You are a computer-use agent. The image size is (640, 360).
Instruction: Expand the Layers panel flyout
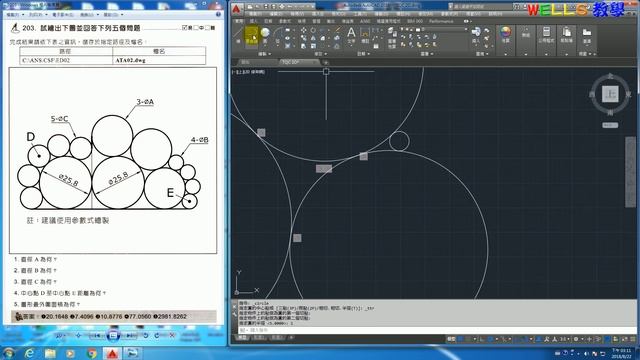(427, 54)
